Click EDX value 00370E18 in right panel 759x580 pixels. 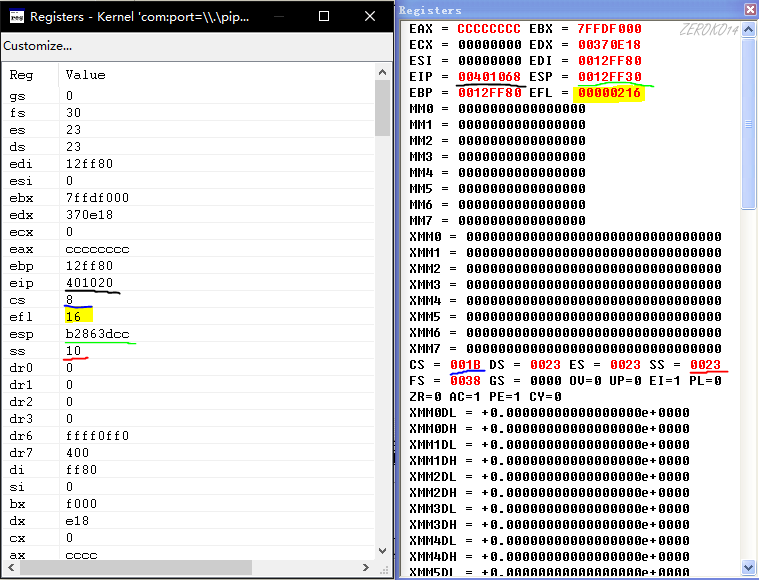609,45
